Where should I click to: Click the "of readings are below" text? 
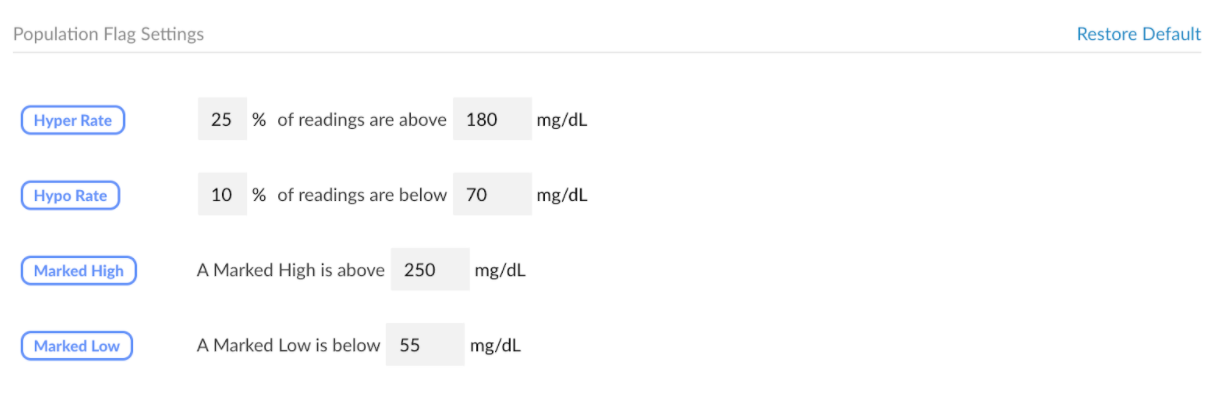(x=362, y=195)
